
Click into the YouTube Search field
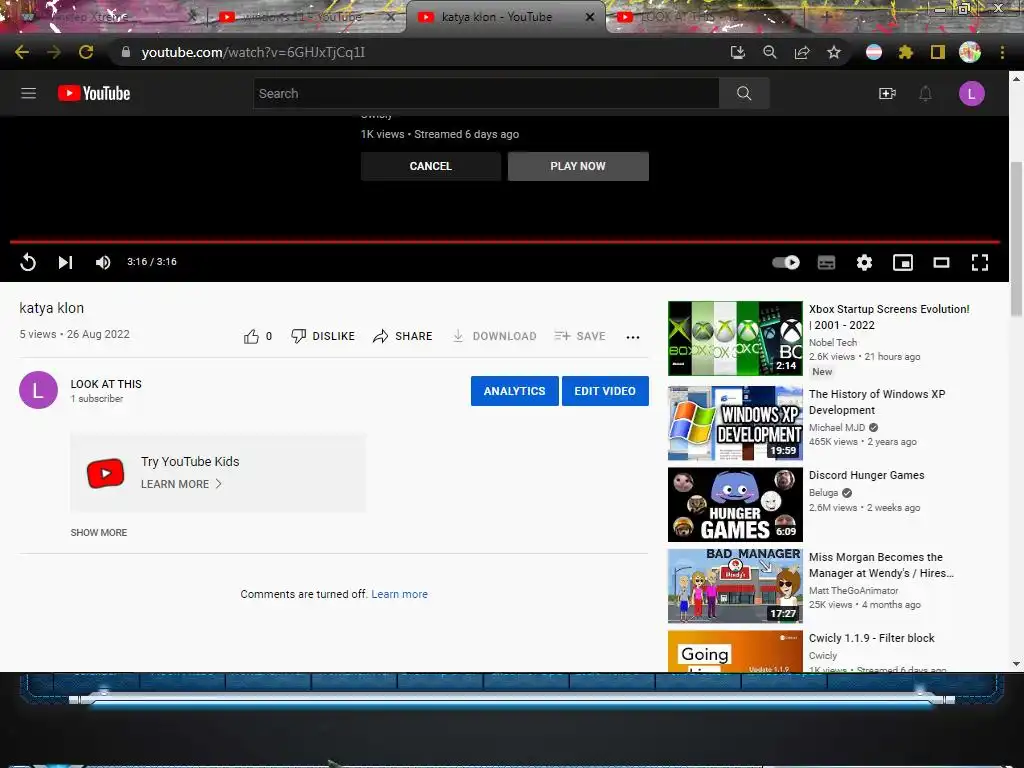click(x=486, y=93)
